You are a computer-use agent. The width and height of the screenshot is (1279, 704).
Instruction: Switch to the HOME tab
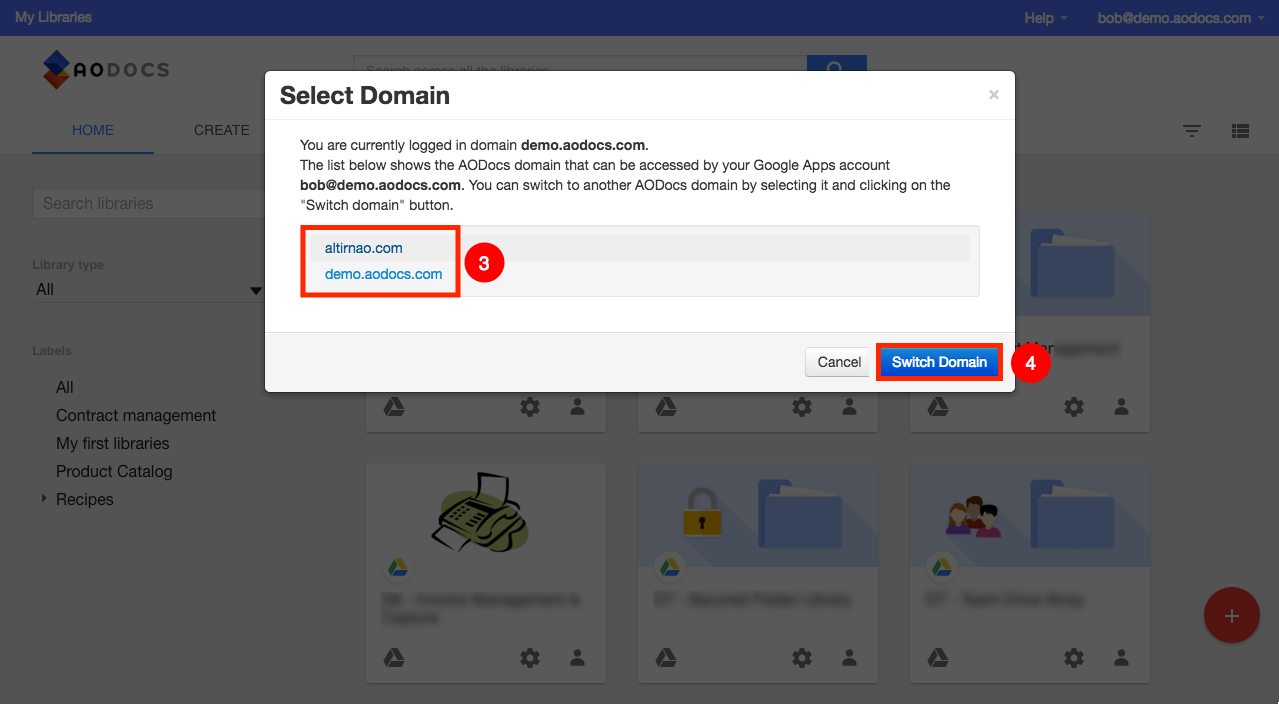[93, 130]
